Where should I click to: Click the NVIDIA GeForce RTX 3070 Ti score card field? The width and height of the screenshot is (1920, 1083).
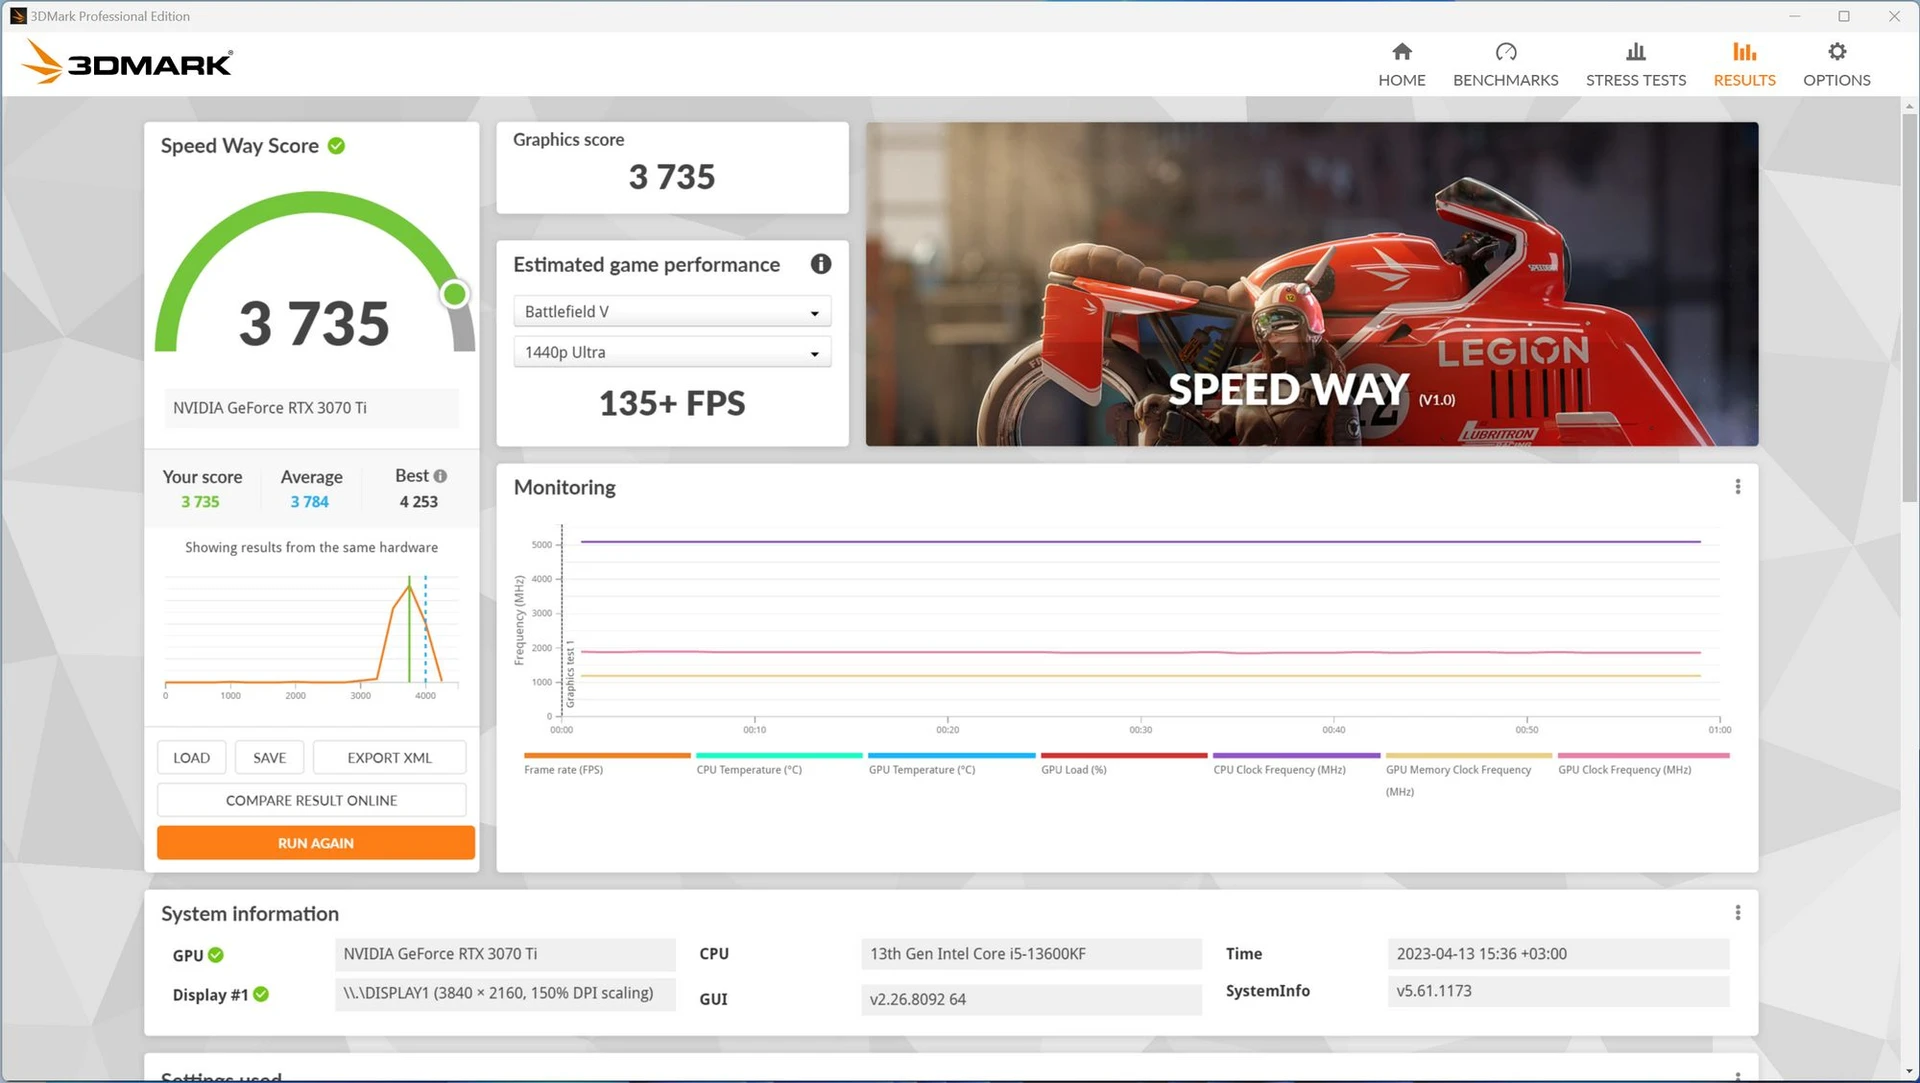(311, 408)
